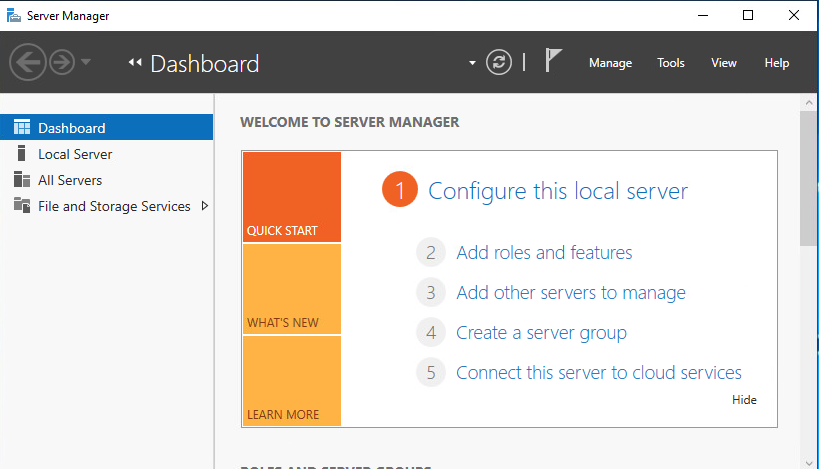
Task: Click the File and Storage Services icon
Action: [21, 205]
